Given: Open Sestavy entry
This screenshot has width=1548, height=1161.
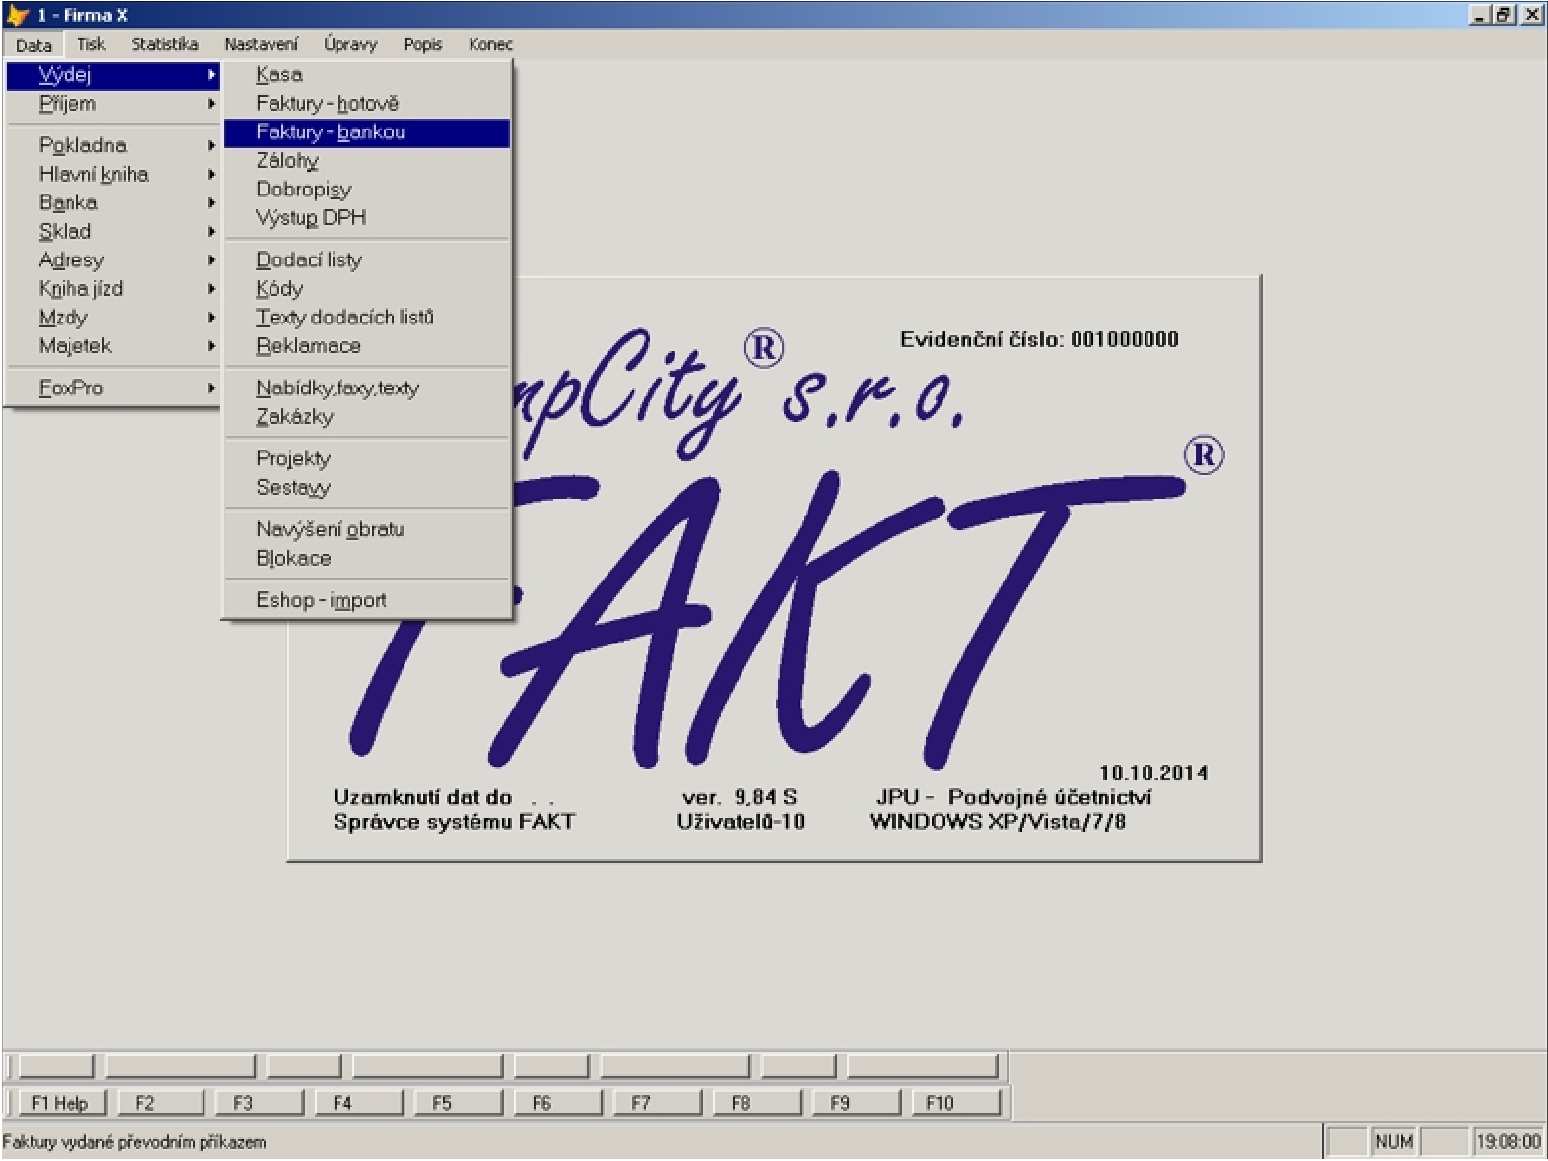Looking at the screenshot, I should (x=367, y=488).
